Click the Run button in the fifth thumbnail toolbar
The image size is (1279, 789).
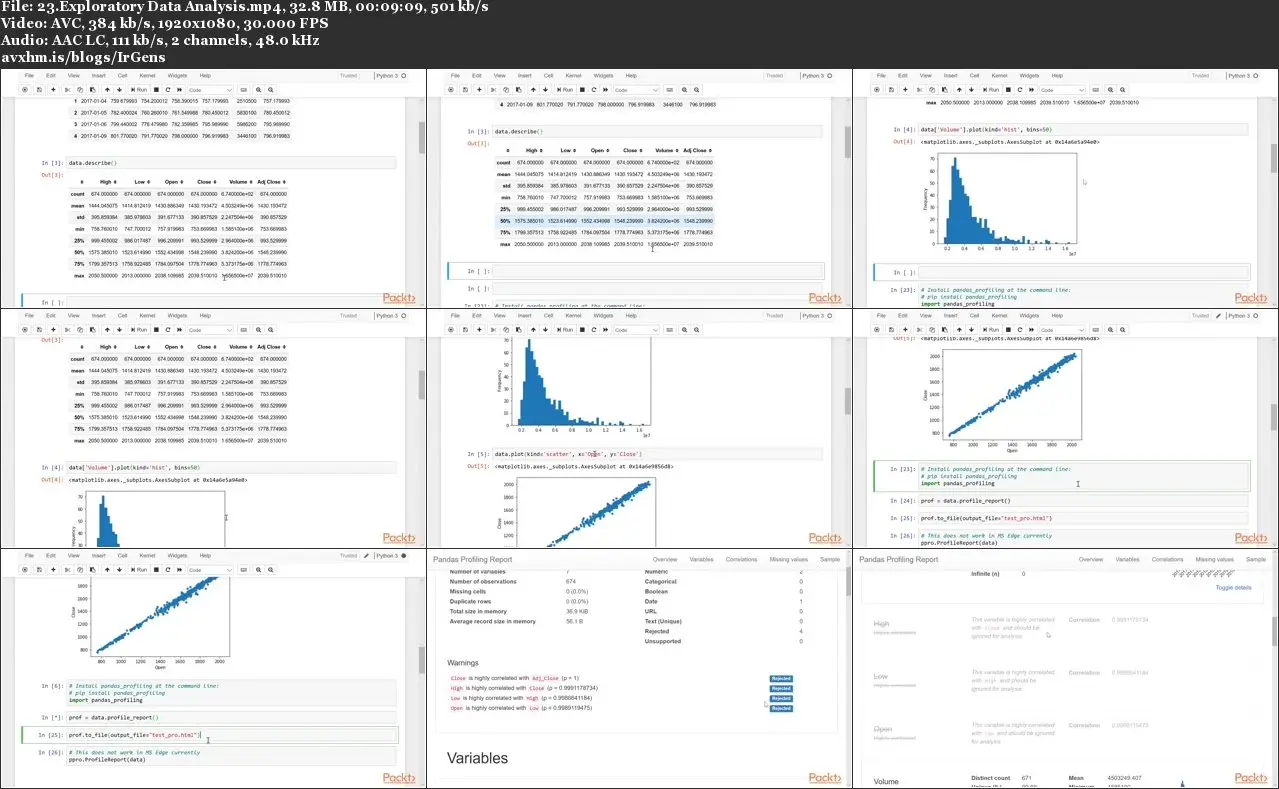(564, 329)
